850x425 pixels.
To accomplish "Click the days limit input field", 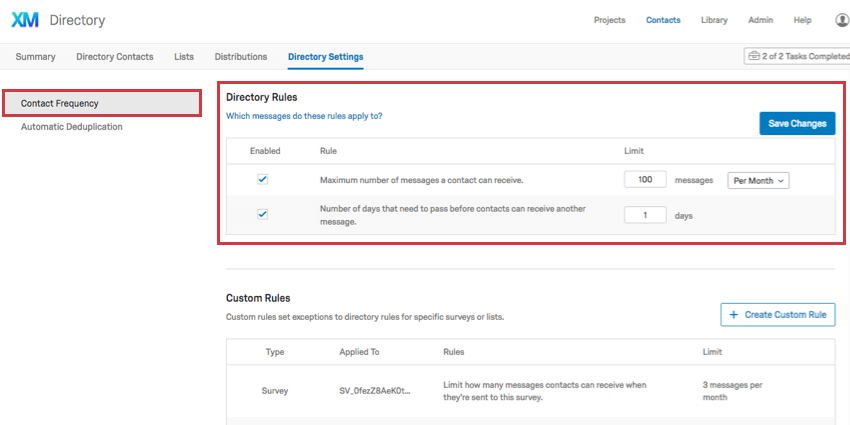I will (645, 215).
